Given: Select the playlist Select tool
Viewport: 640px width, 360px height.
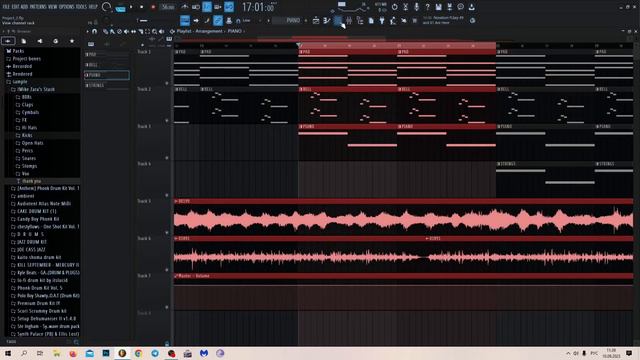Looking at the screenshot, I should tap(147, 31).
